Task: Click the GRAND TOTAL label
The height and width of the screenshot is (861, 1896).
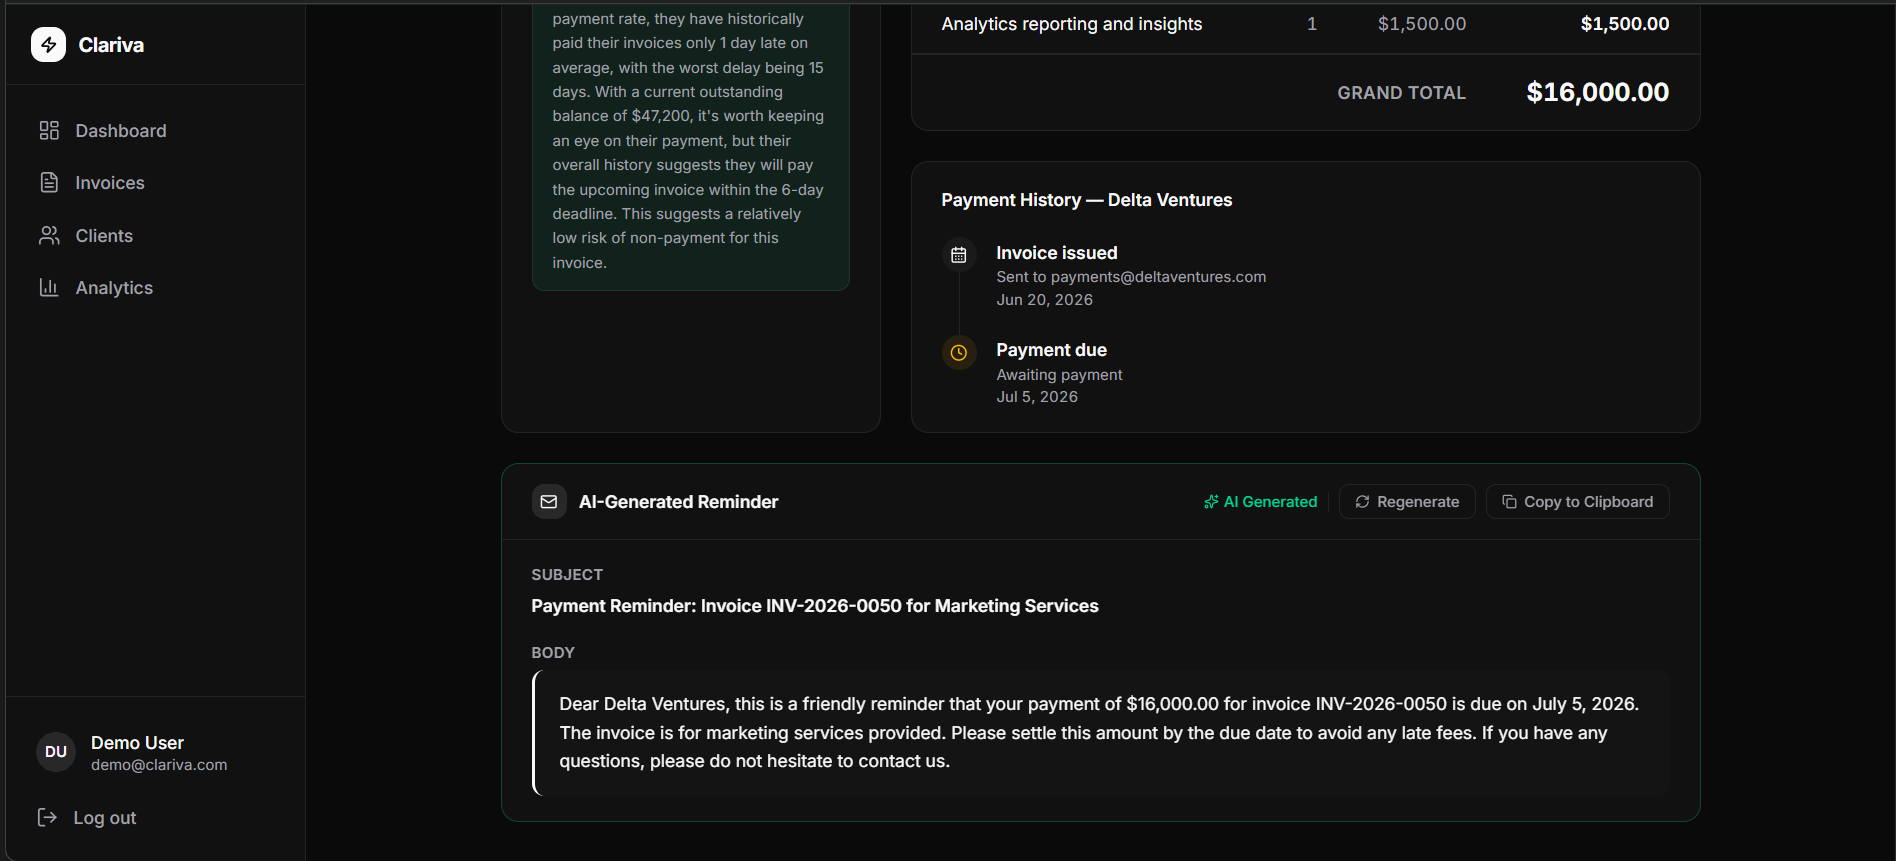Action: coord(1401,93)
